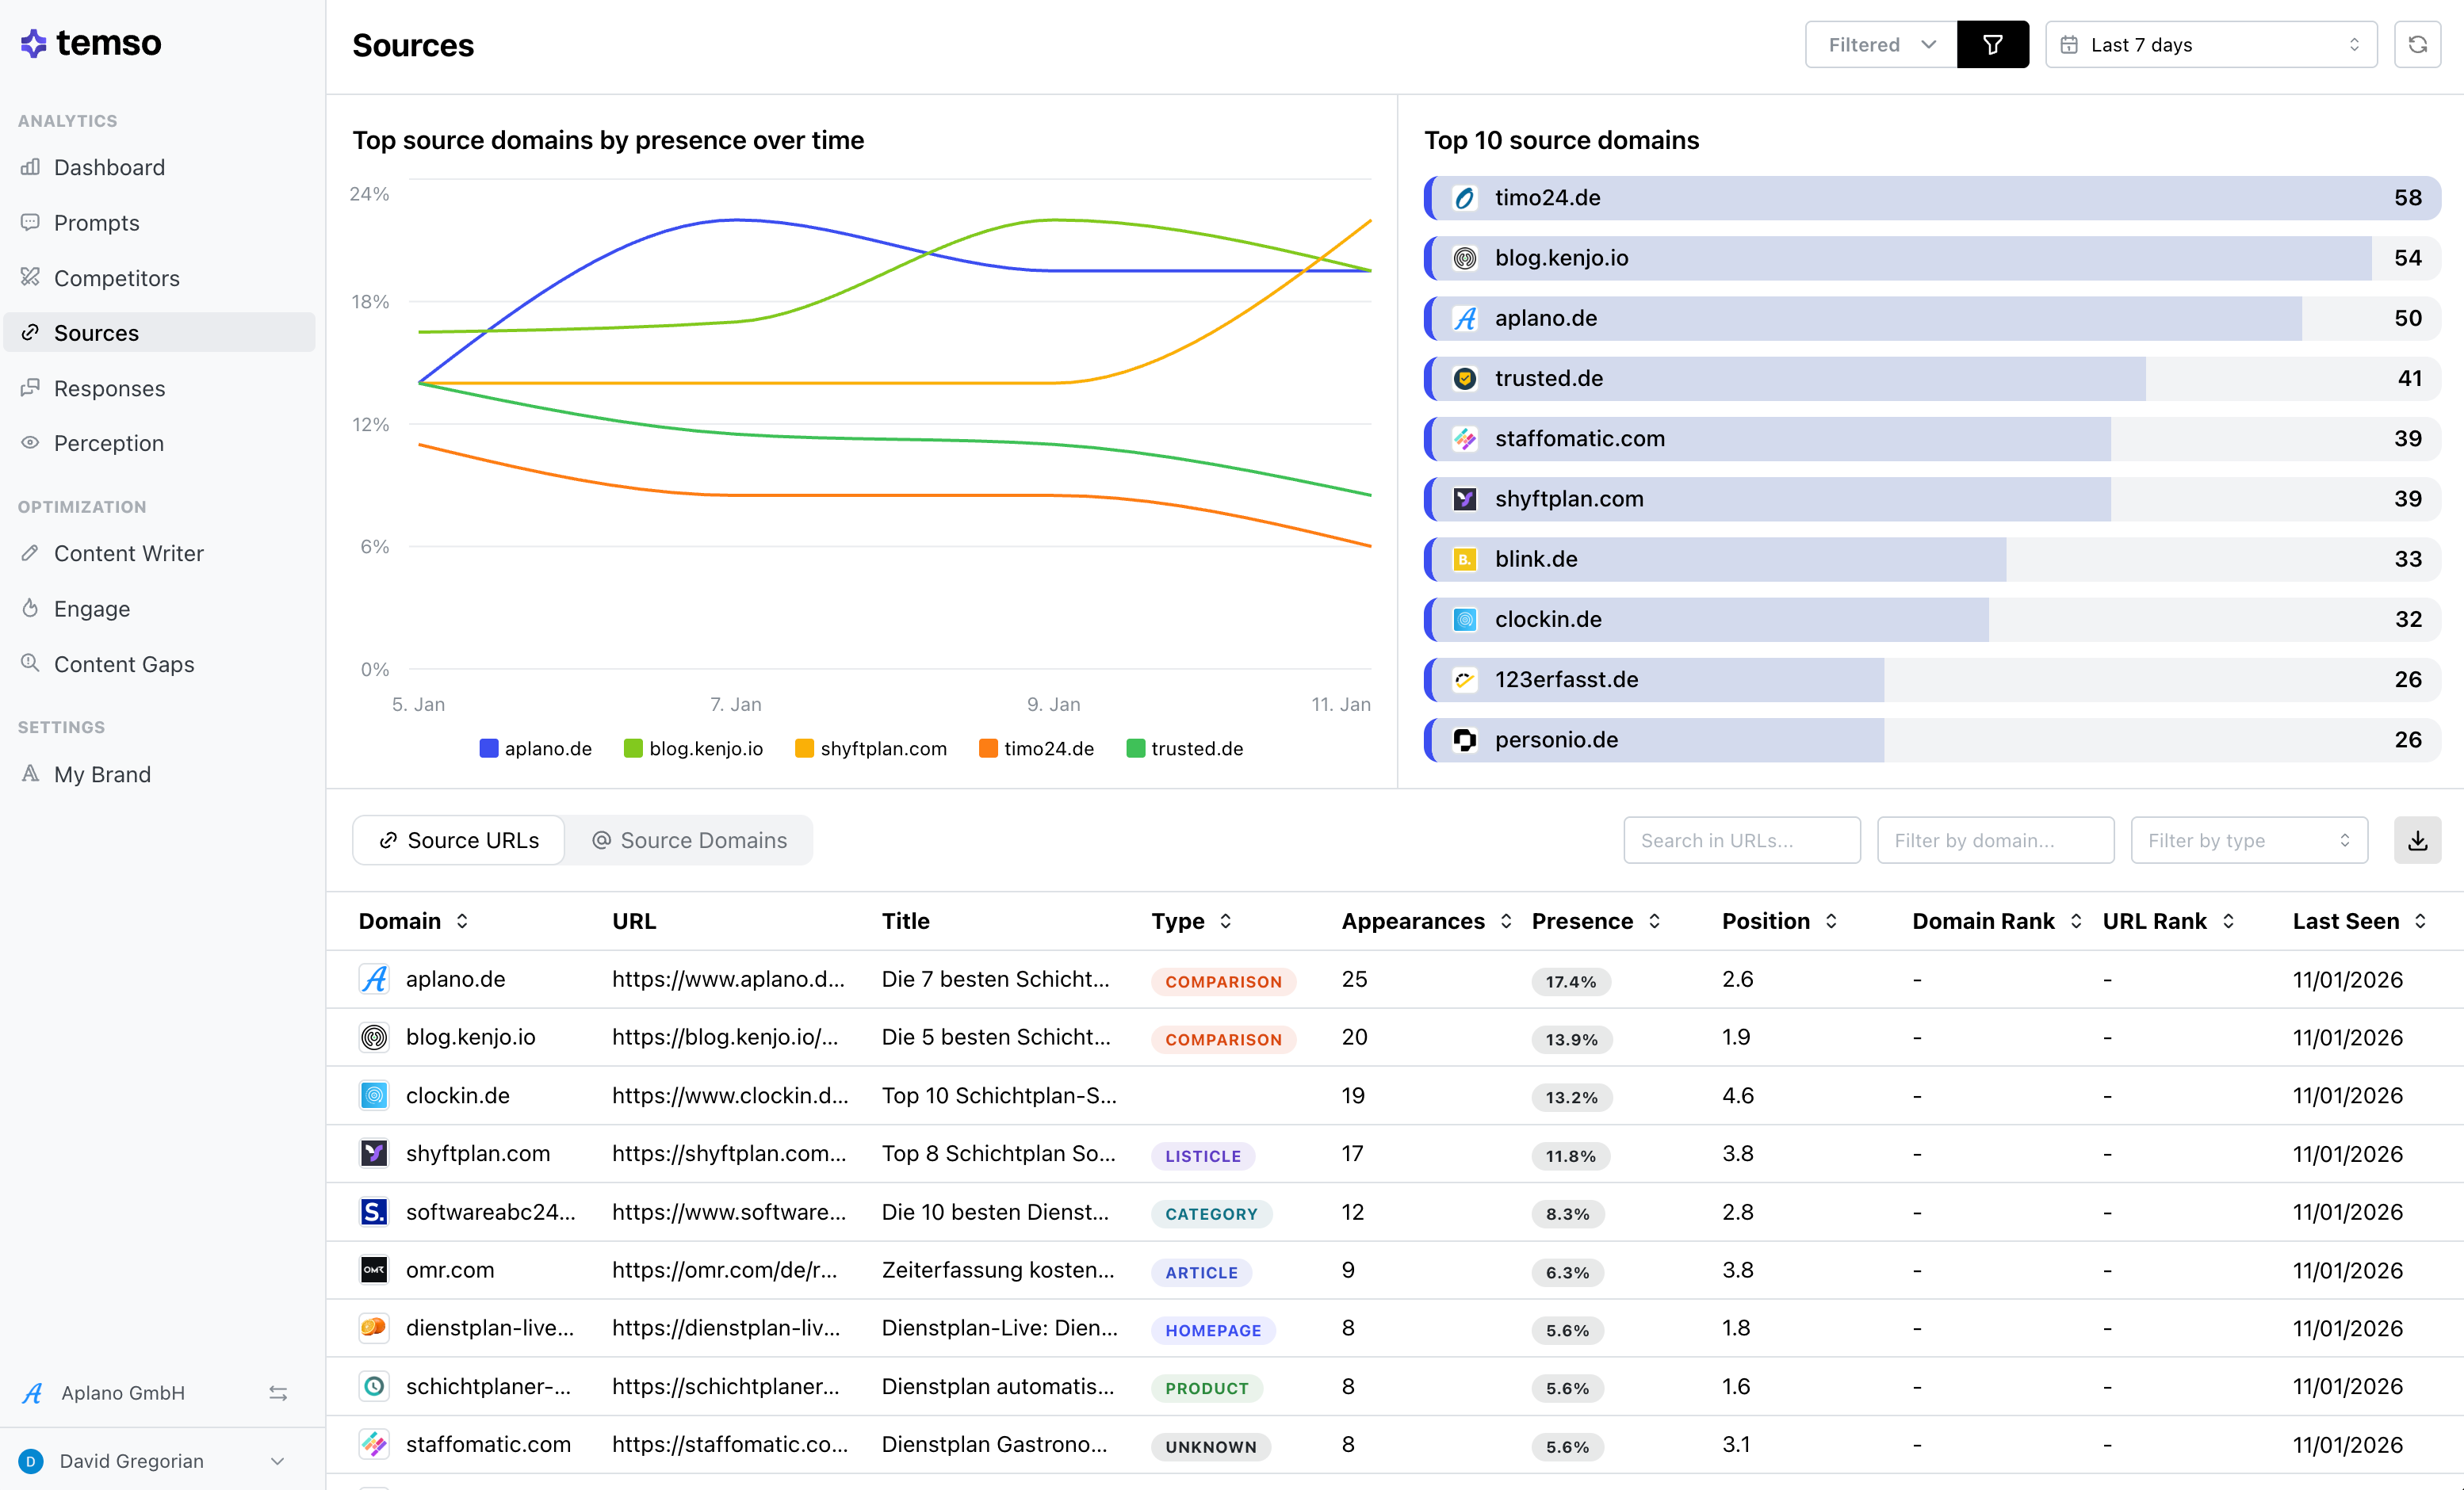Click the black filter funnel icon

[x=1992, y=45]
